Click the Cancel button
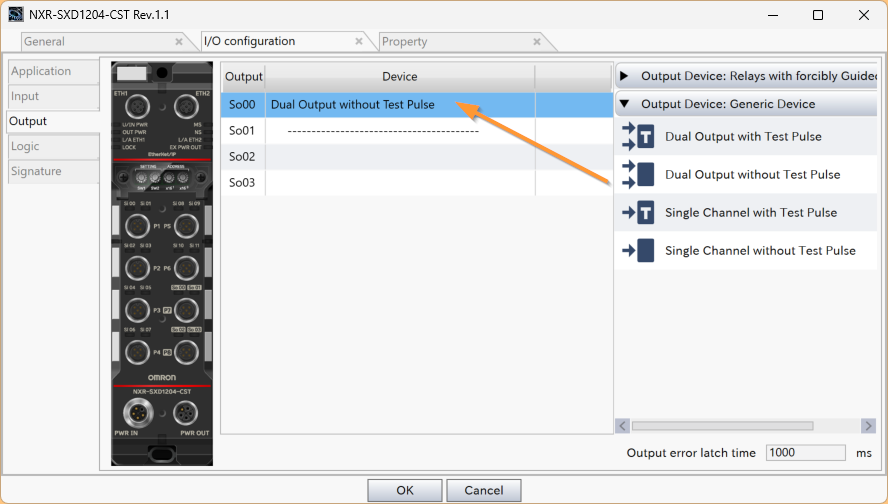This screenshot has height=504, width=888. point(484,490)
